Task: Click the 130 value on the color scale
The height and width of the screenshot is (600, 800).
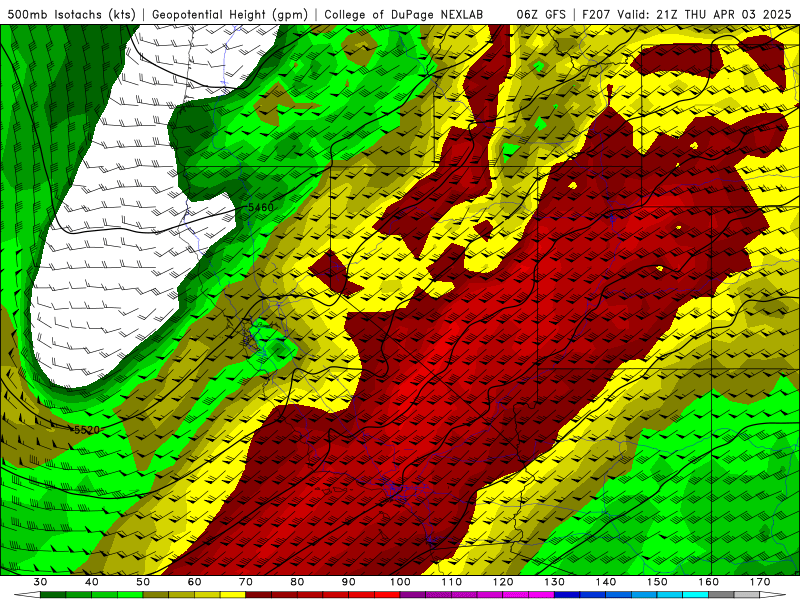Action: pyautogui.click(x=554, y=582)
